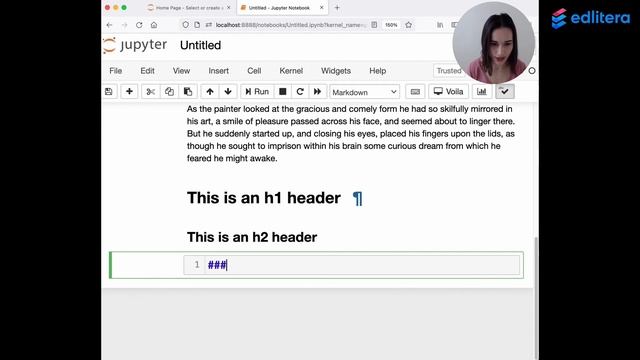Screen dimensions: 640x360
Task: Click the 'This is an h1 header' heading
Action: 264,198
